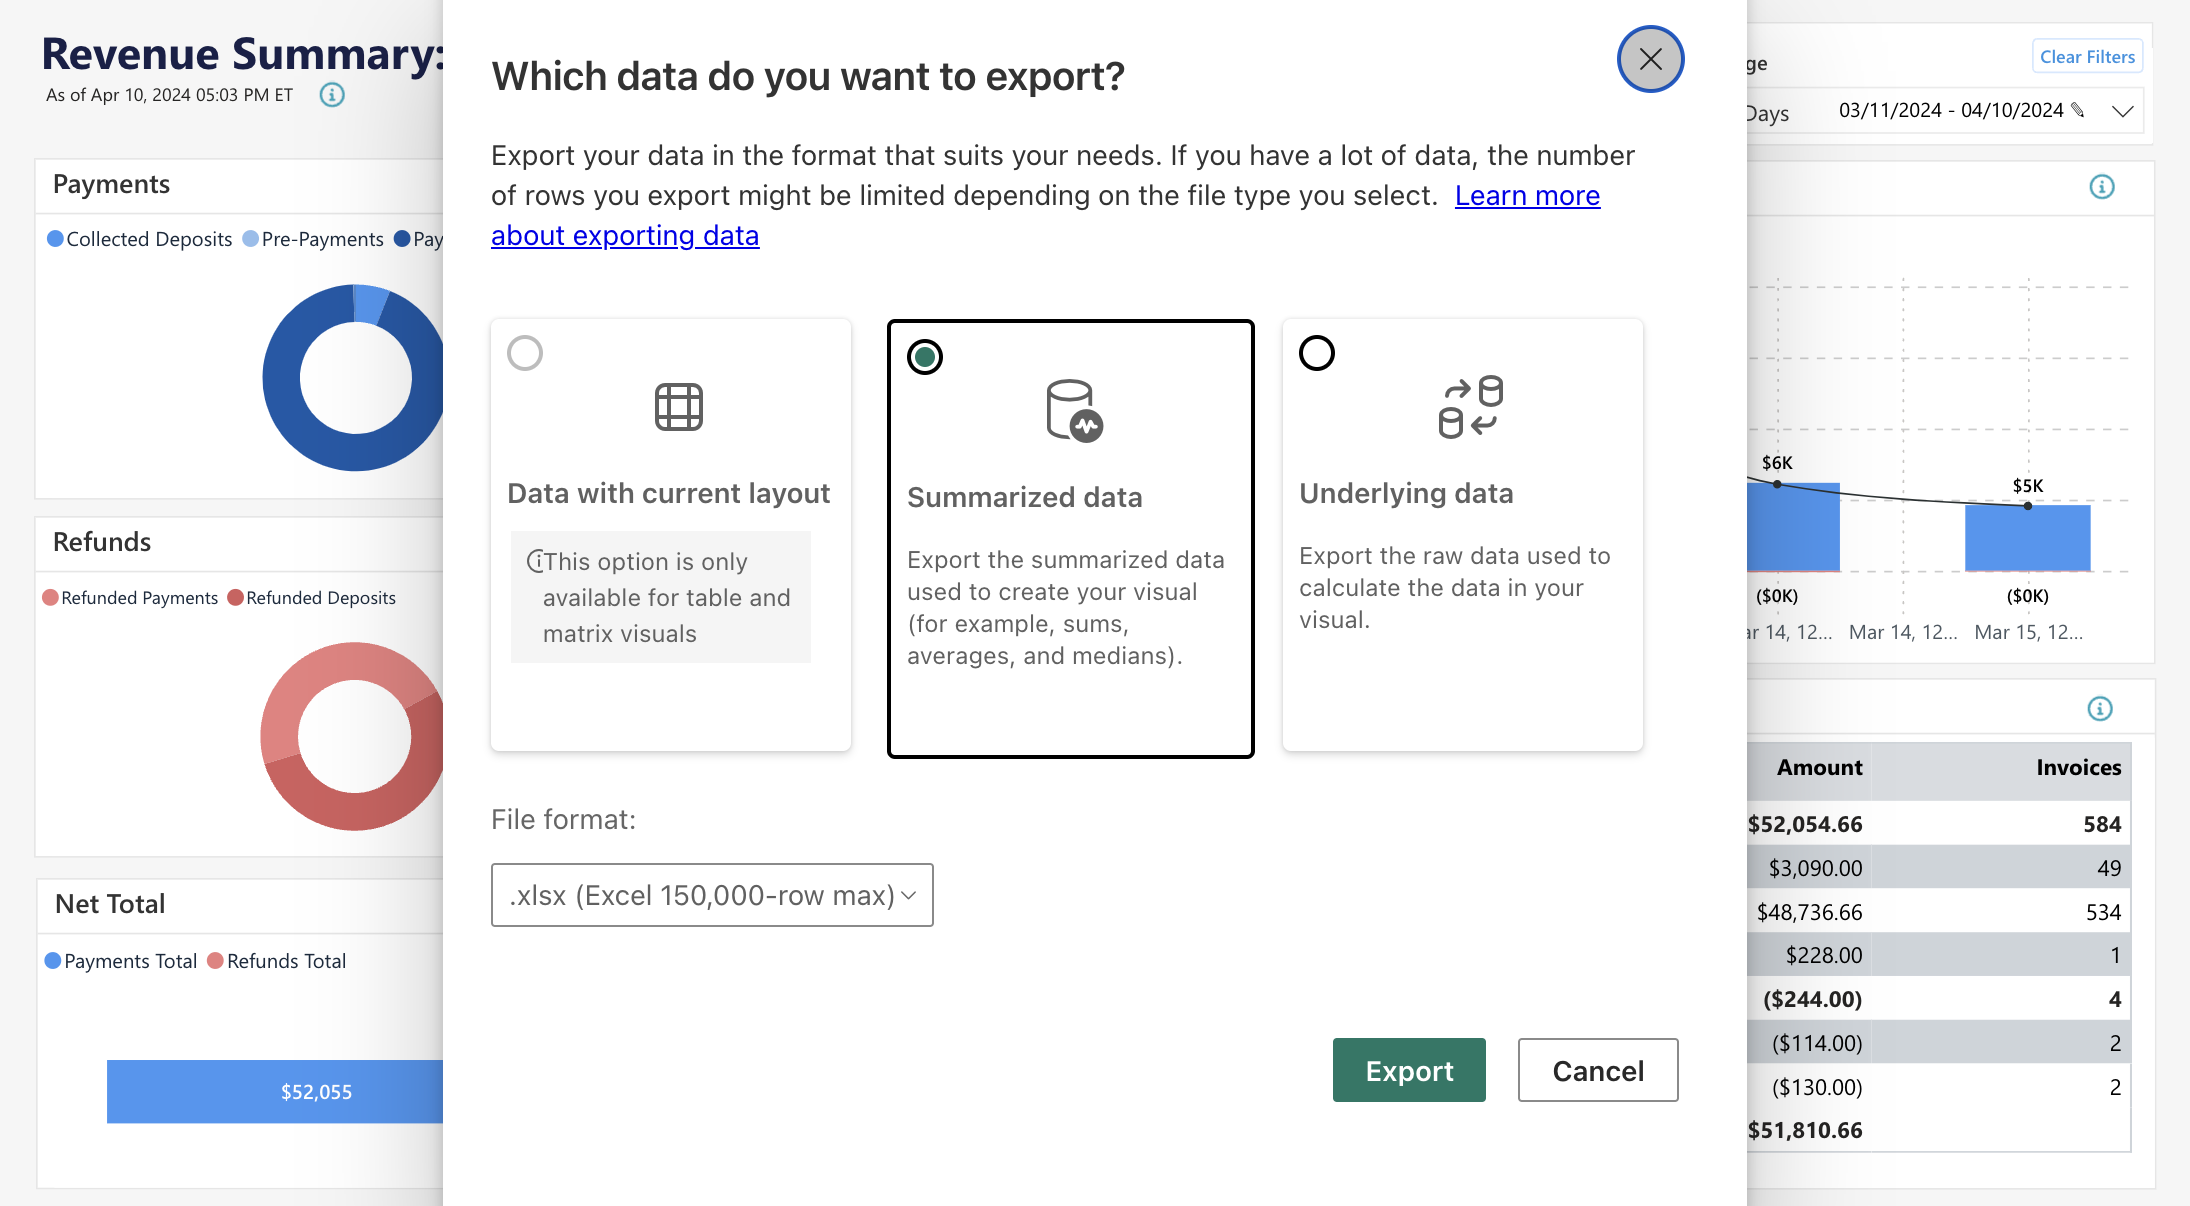This screenshot has height=1206, width=2190.
Task: Click the summarized data database icon
Action: pos(1074,410)
